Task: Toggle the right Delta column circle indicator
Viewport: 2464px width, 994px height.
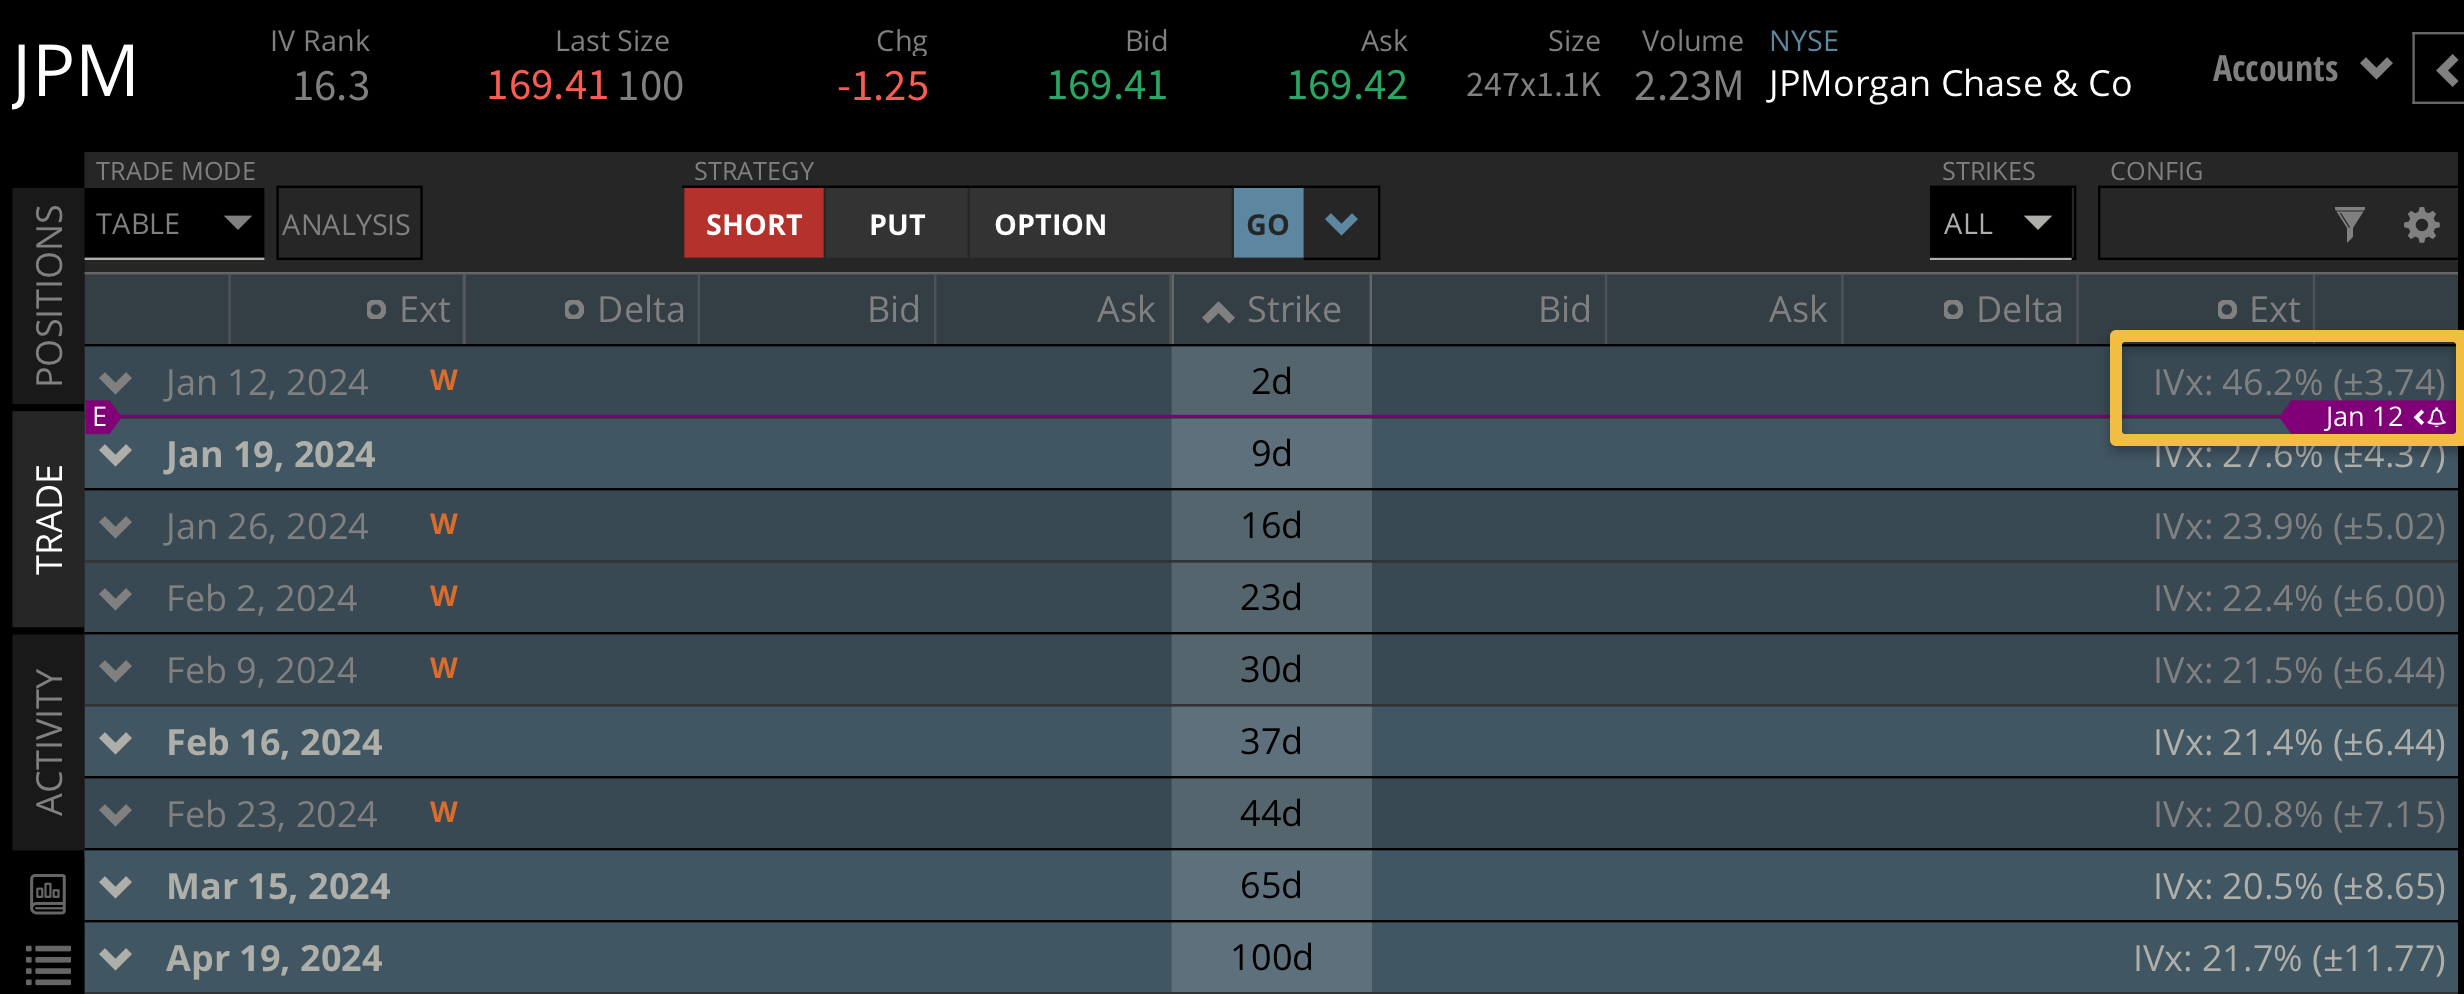Action: [1952, 309]
